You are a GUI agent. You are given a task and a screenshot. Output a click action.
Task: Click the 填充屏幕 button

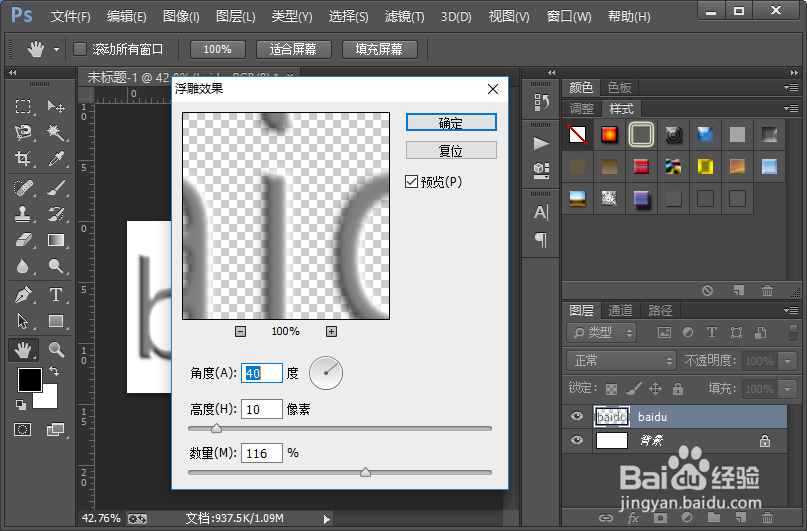point(379,49)
